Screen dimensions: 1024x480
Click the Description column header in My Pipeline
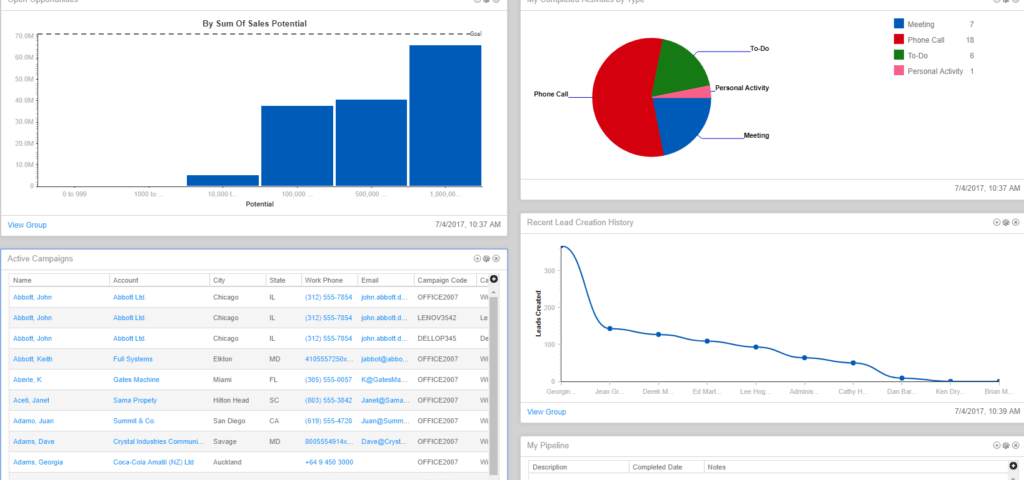coord(579,467)
